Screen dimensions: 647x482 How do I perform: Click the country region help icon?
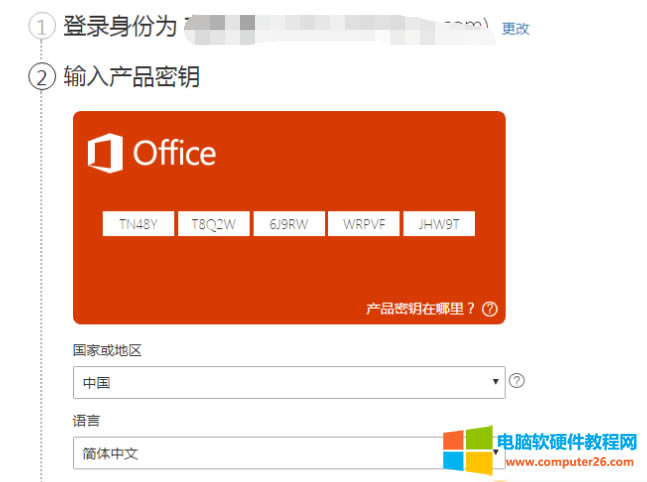(x=517, y=380)
